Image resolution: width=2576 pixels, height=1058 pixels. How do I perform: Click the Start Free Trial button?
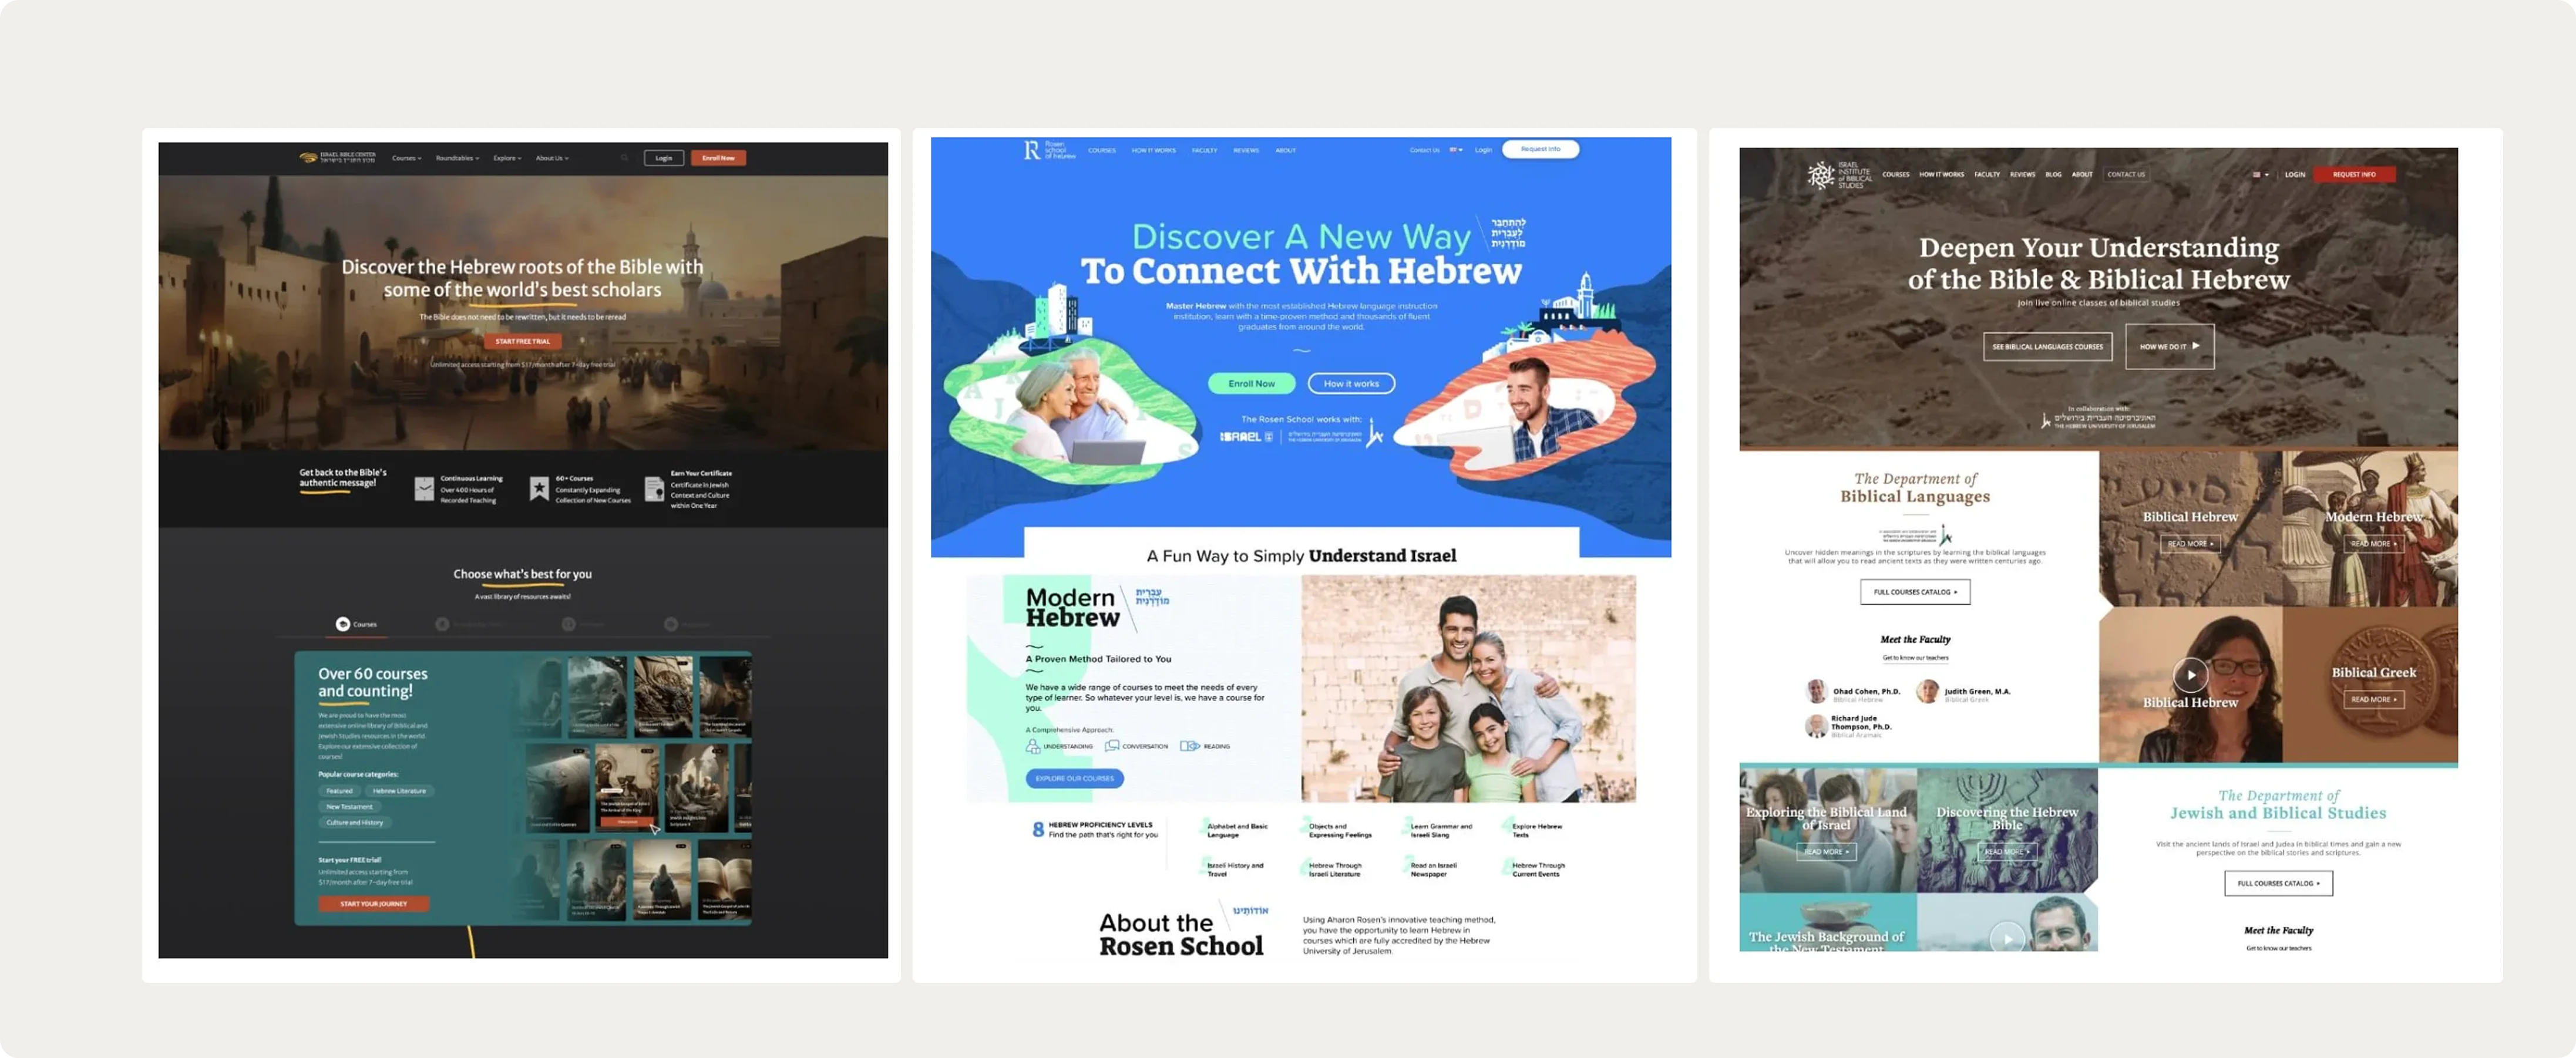click(523, 341)
